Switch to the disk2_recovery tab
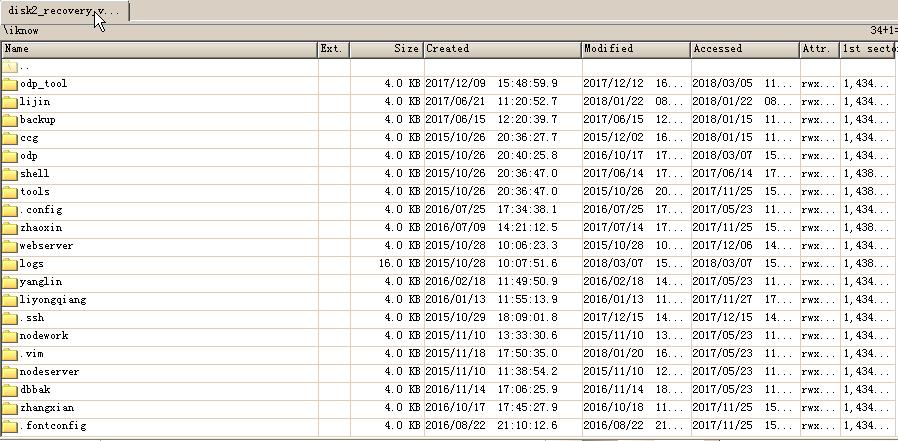The width and height of the screenshot is (898, 441). point(64,11)
